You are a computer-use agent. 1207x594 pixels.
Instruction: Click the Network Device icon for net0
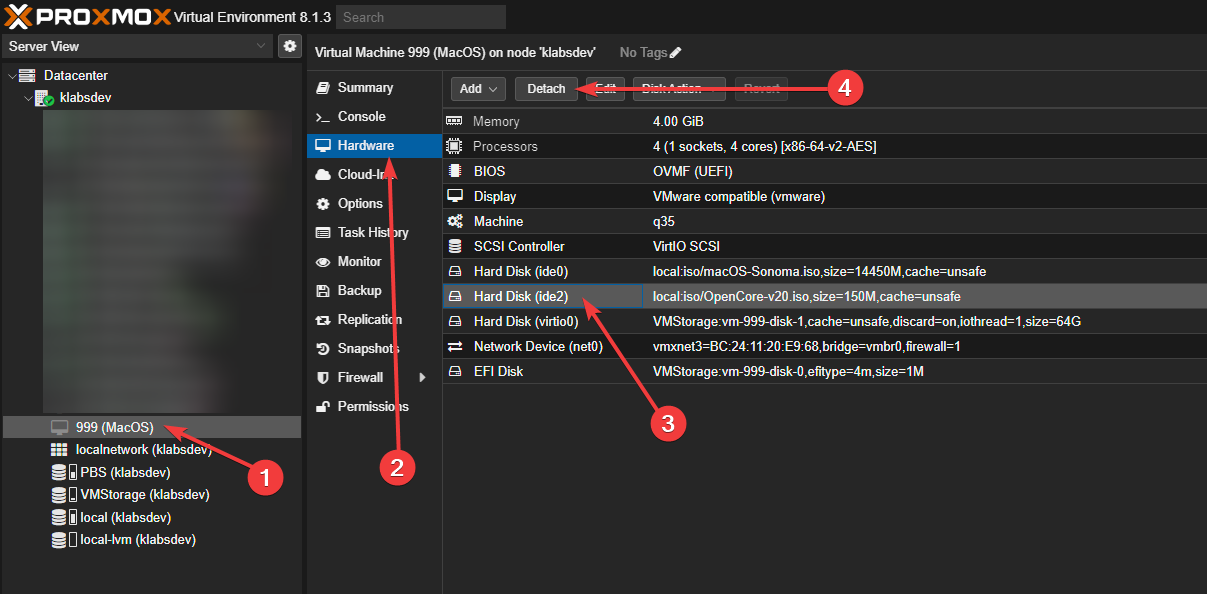[x=456, y=346]
